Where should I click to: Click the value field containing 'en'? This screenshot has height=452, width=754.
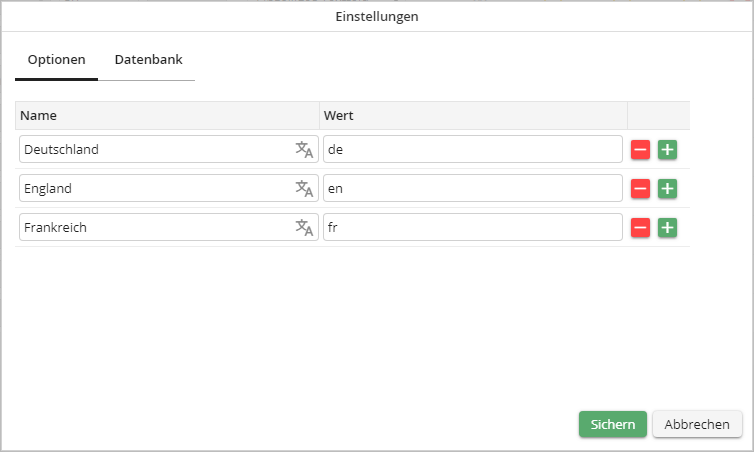472,189
